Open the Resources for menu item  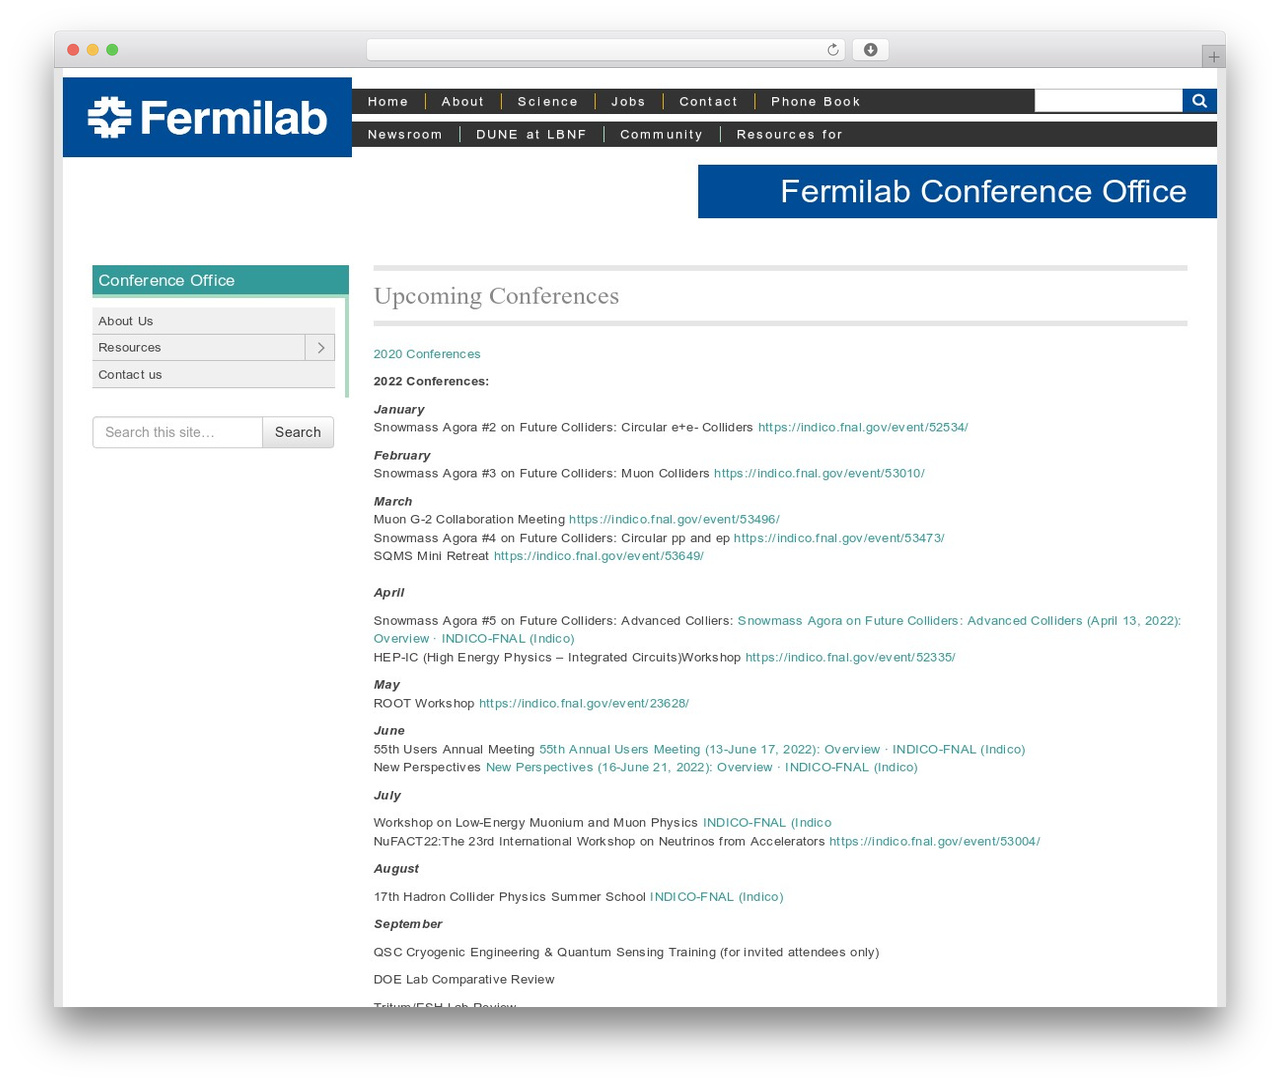[x=790, y=134]
